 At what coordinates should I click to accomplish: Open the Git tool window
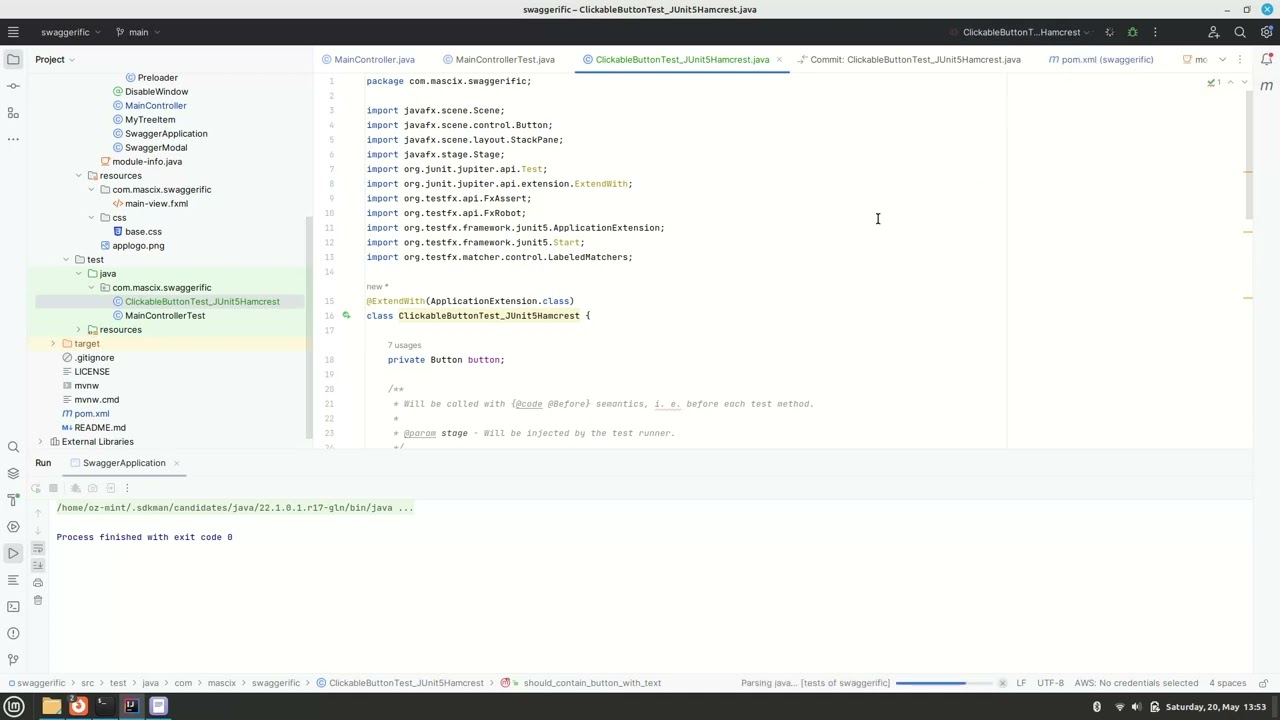[x=13, y=660]
